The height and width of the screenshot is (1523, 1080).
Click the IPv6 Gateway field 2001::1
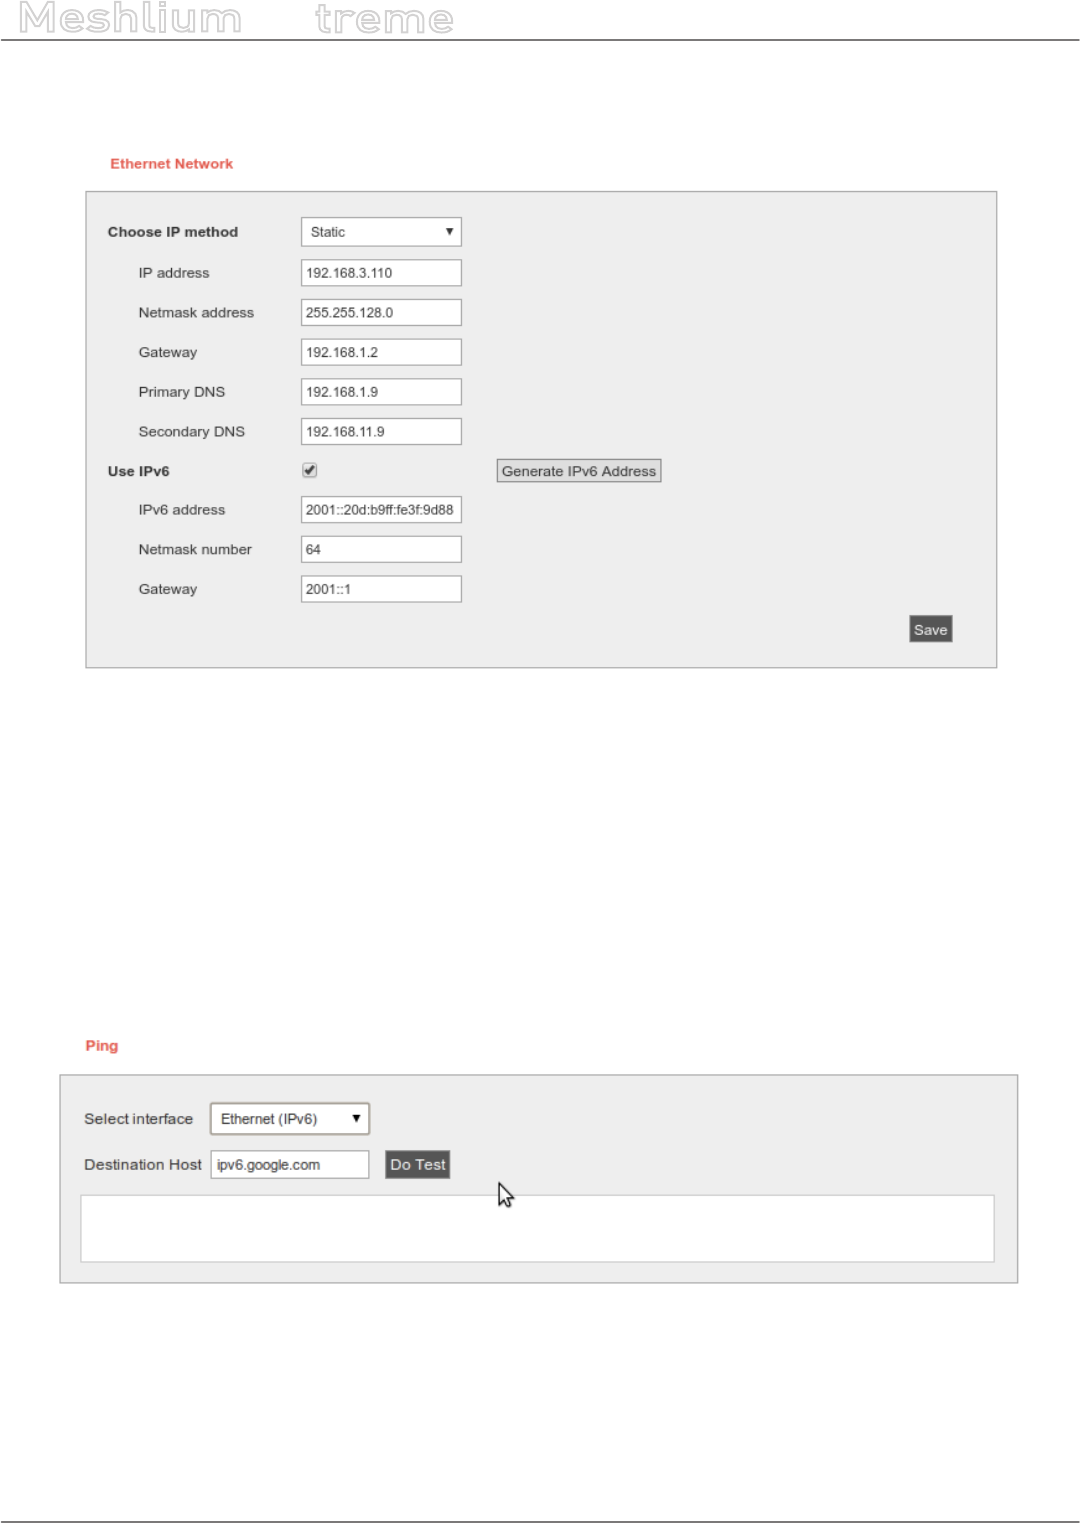pyautogui.click(x=381, y=589)
